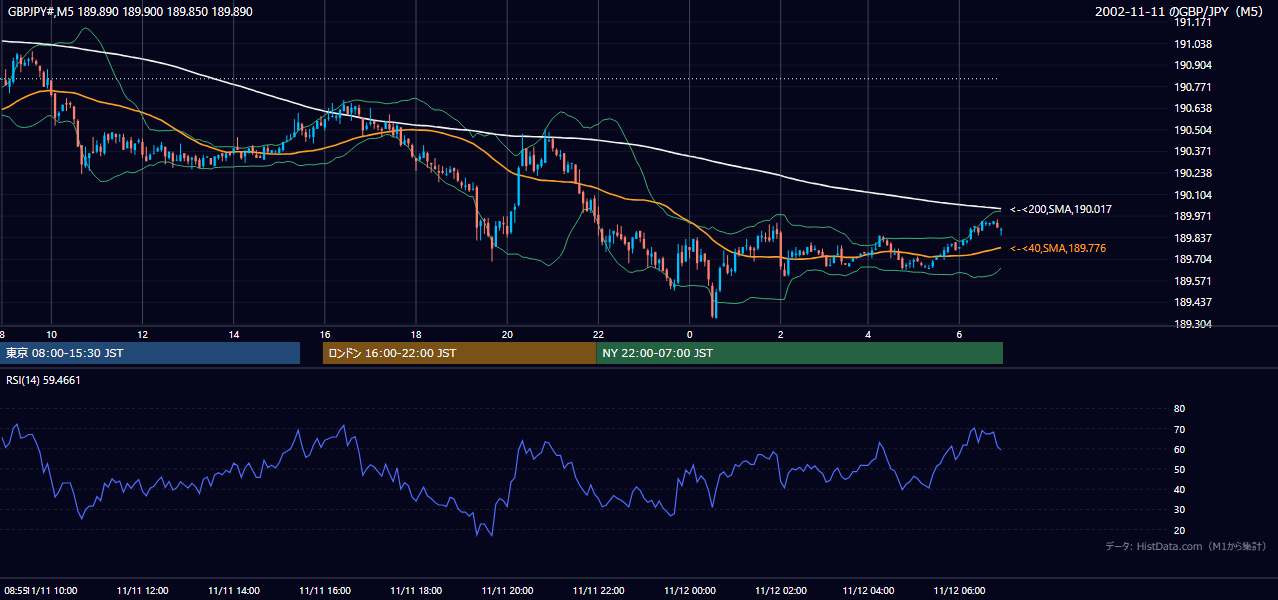Click the 2002-11-11 GBP/JPY (M5) title
Screen dimensions: 1278x600
click(x=1181, y=11)
